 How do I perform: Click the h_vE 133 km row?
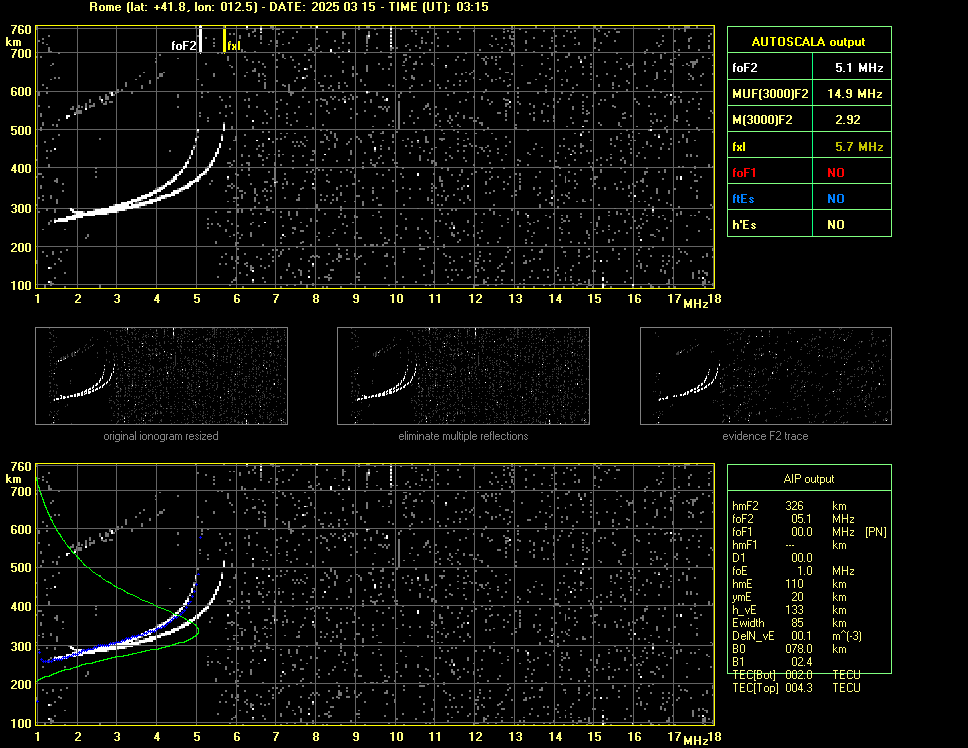(789, 610)
